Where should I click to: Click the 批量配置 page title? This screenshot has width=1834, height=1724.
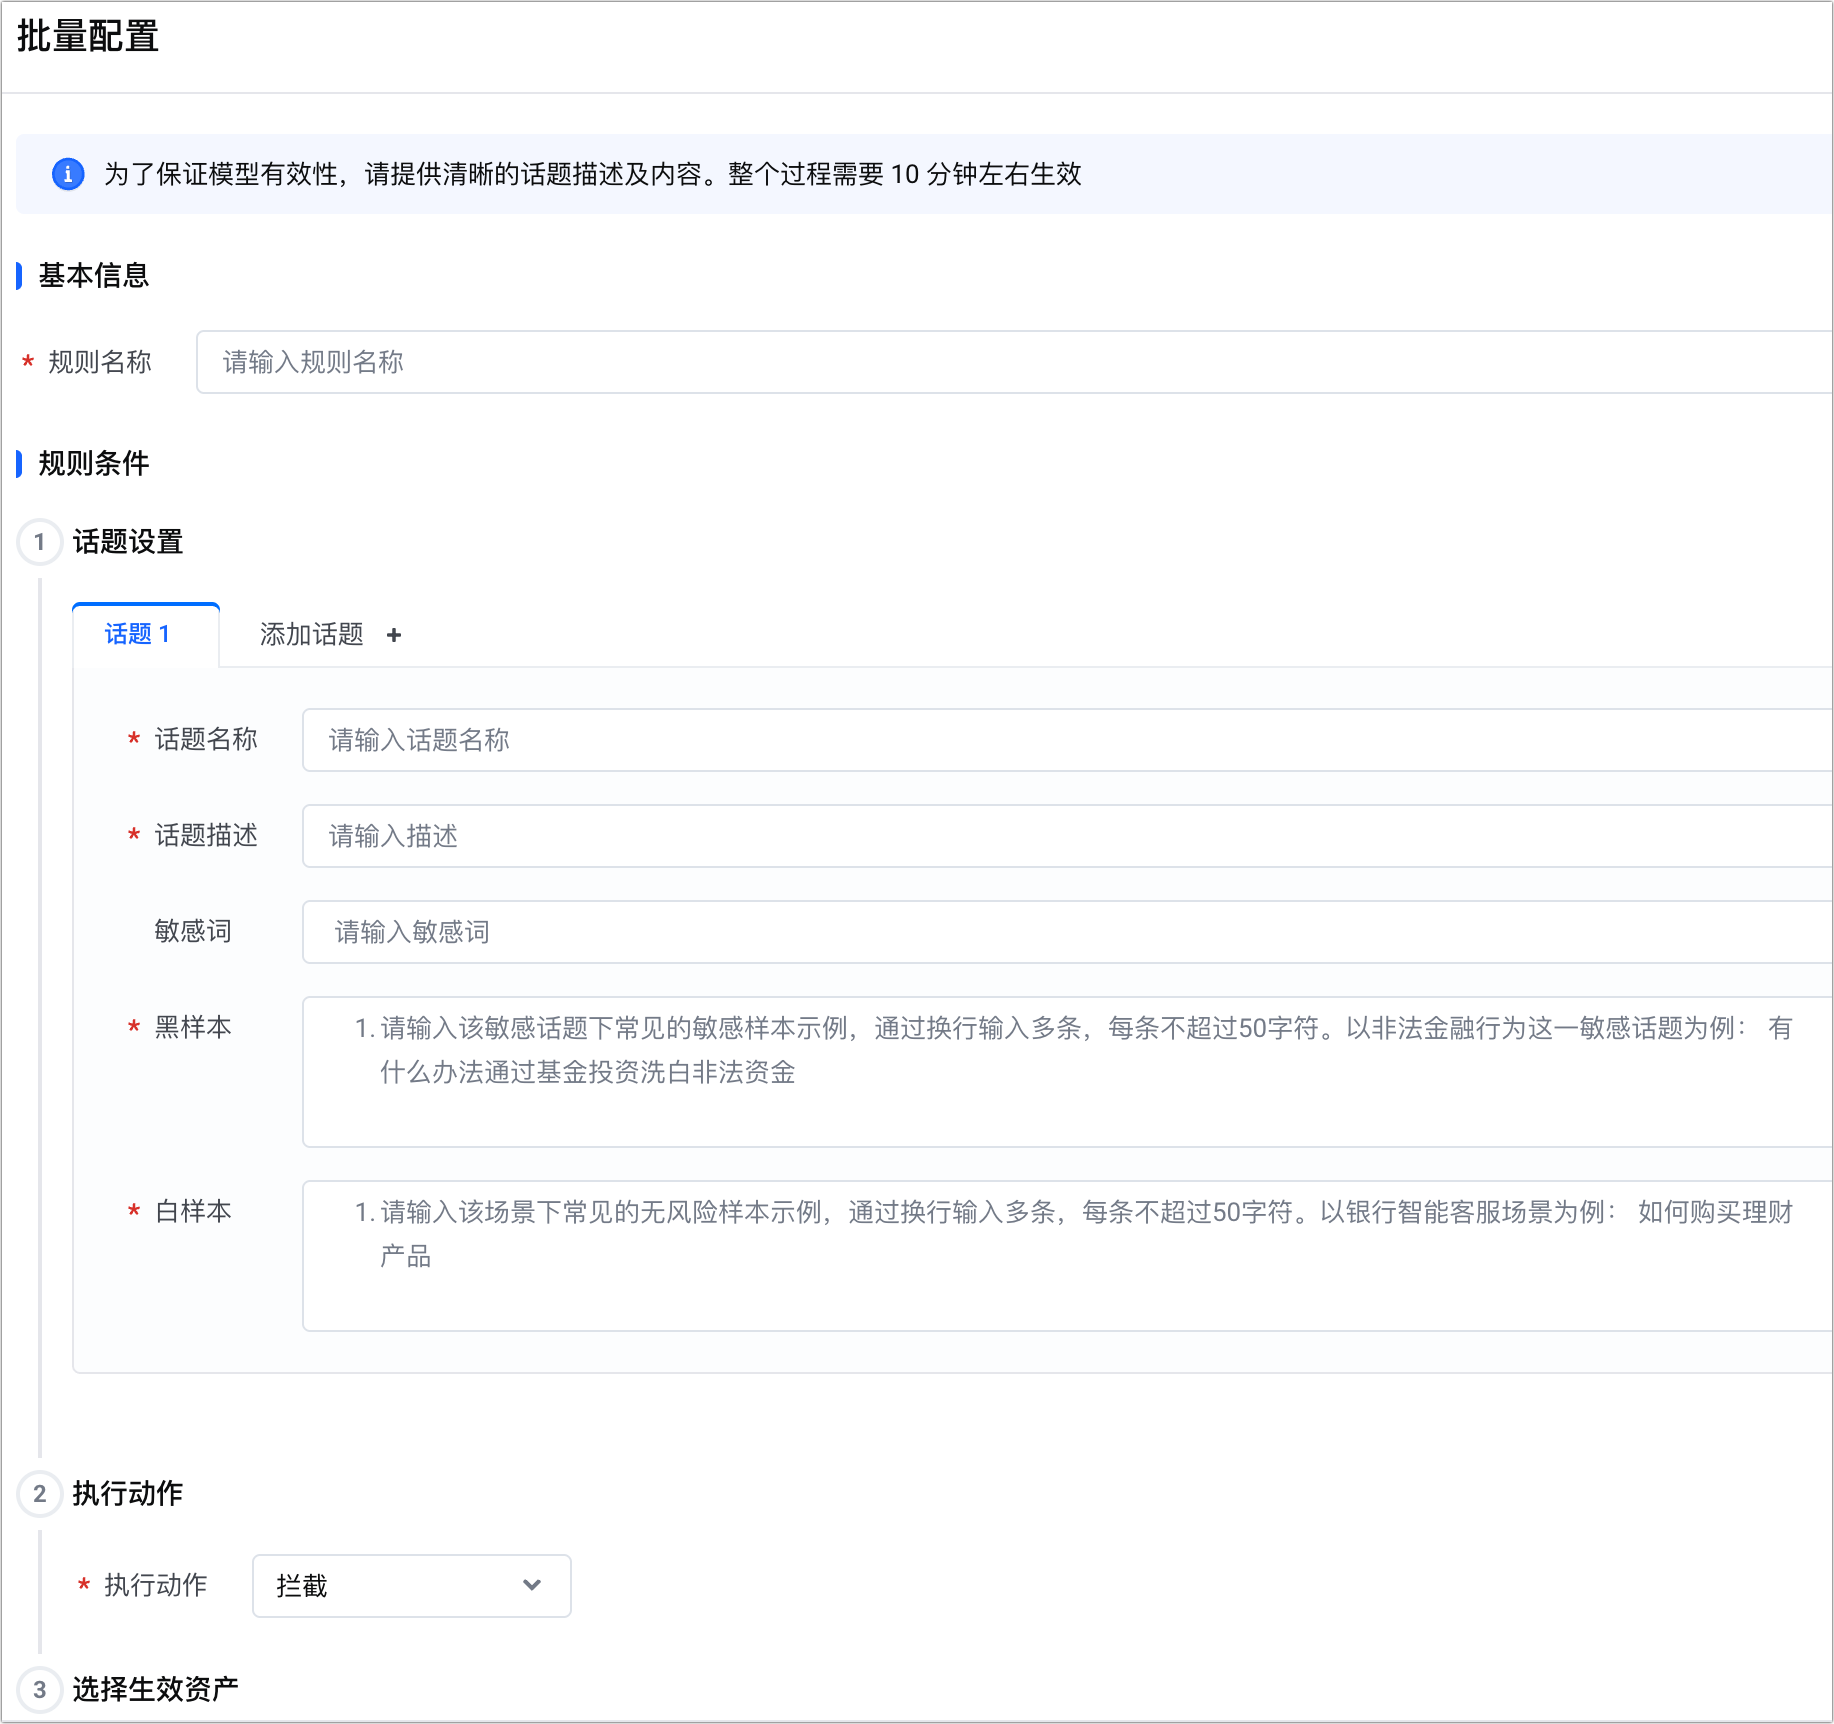click(88, 37)
